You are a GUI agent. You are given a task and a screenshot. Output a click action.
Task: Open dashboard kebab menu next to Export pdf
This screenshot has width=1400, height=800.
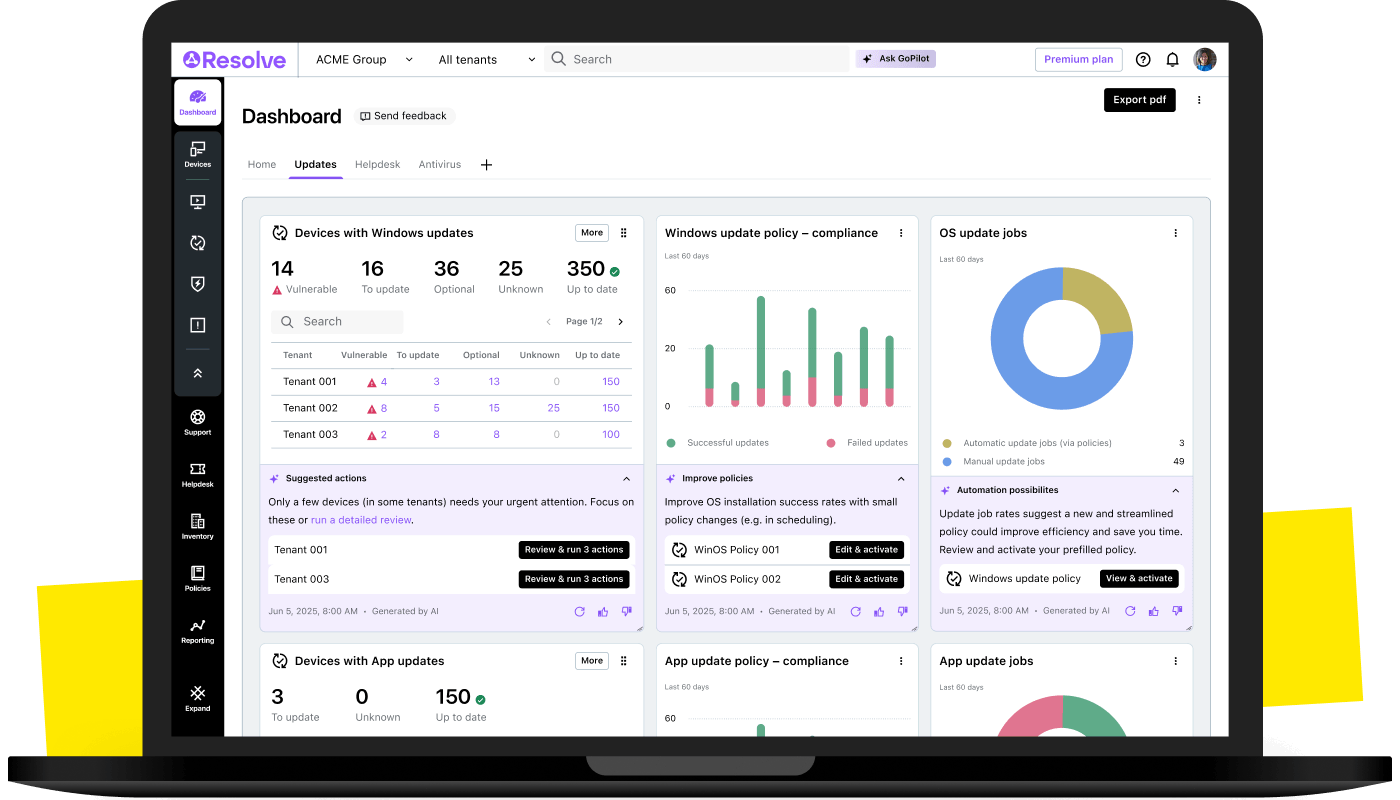pyautogui.click(x=1199, y=100)
